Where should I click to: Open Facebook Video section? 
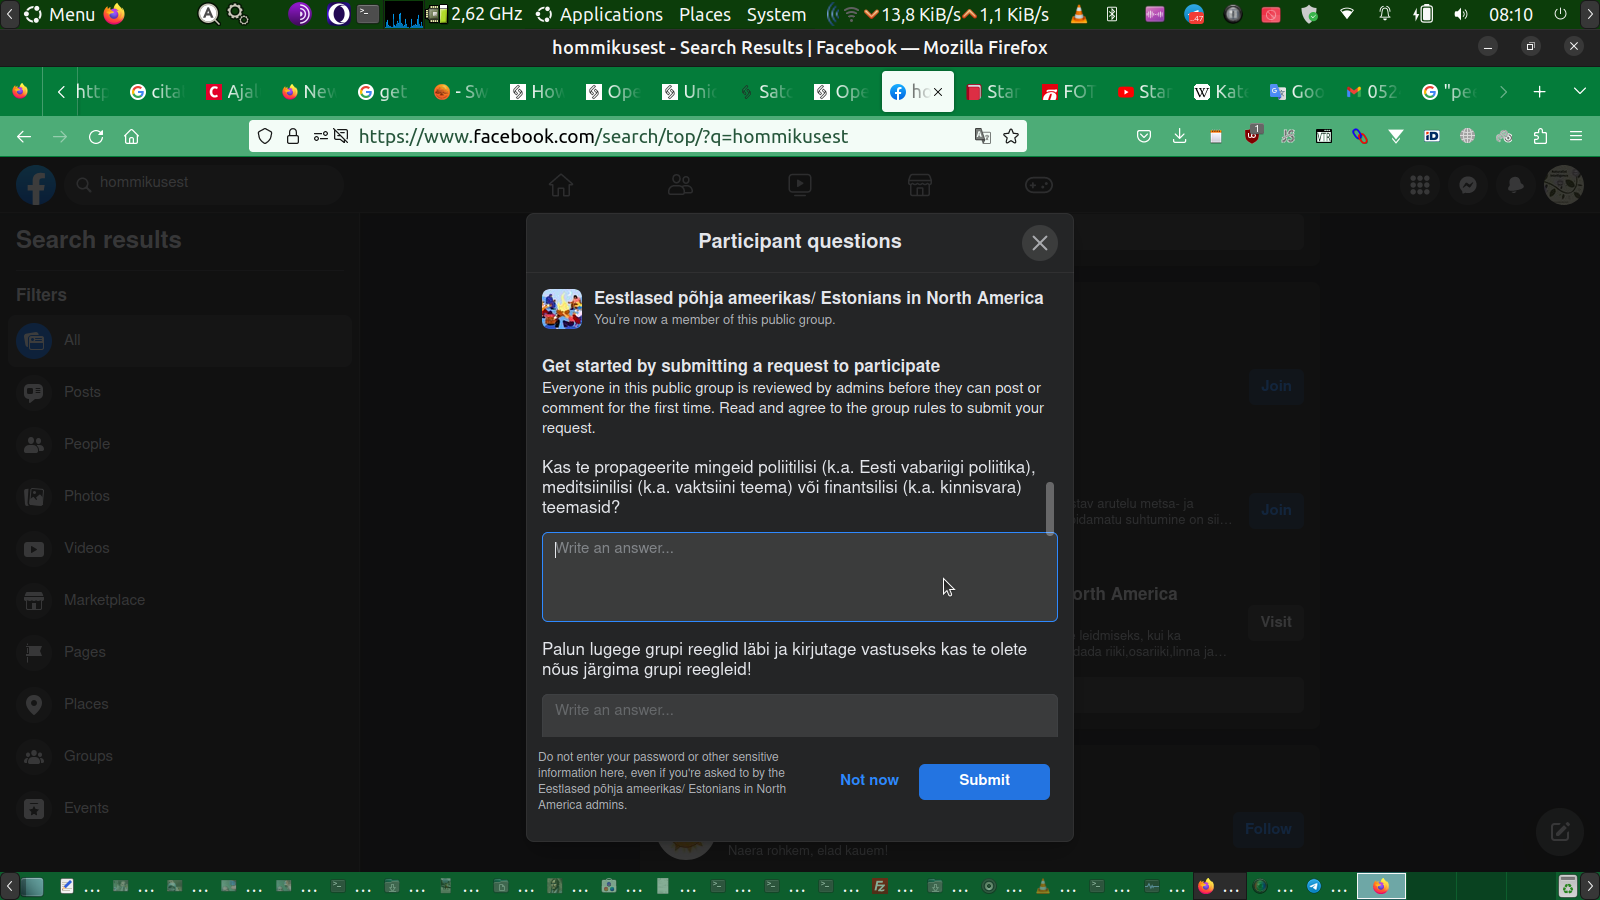tap(800, 185)
